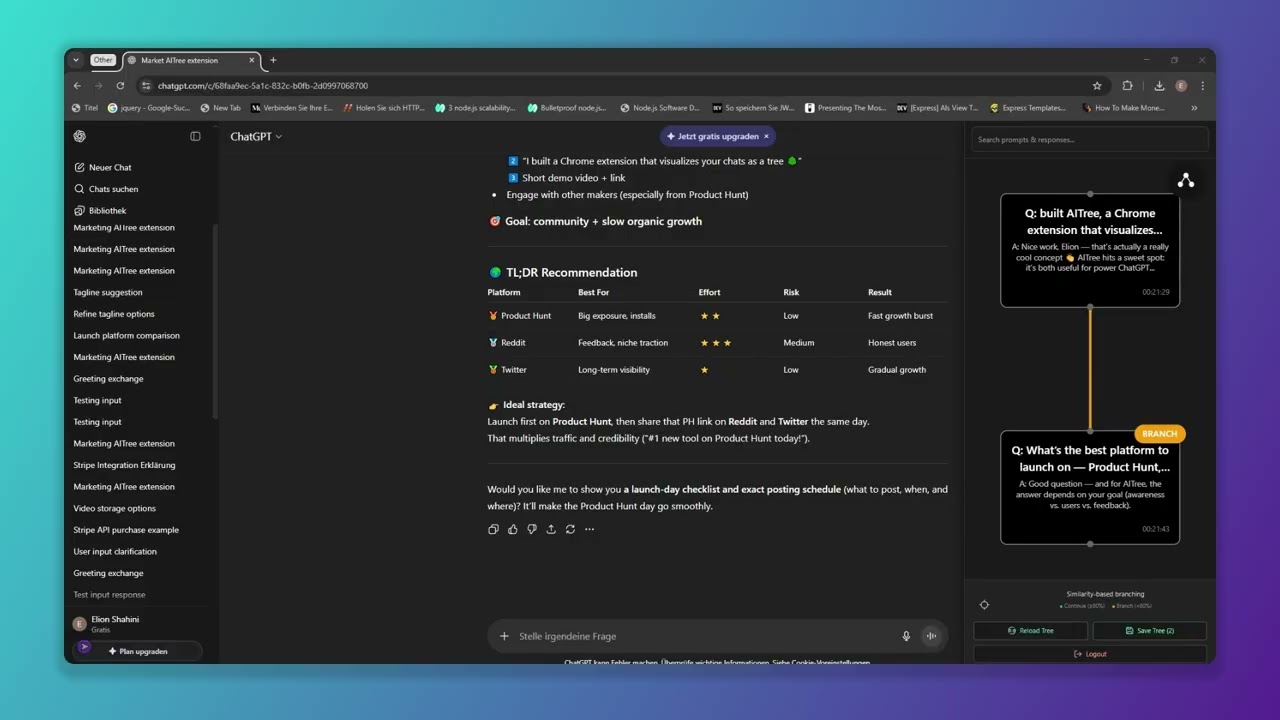Click the AITree logo icon in the panel
The height and width of the screenshot is (720, 1280).
point(1185,180)
